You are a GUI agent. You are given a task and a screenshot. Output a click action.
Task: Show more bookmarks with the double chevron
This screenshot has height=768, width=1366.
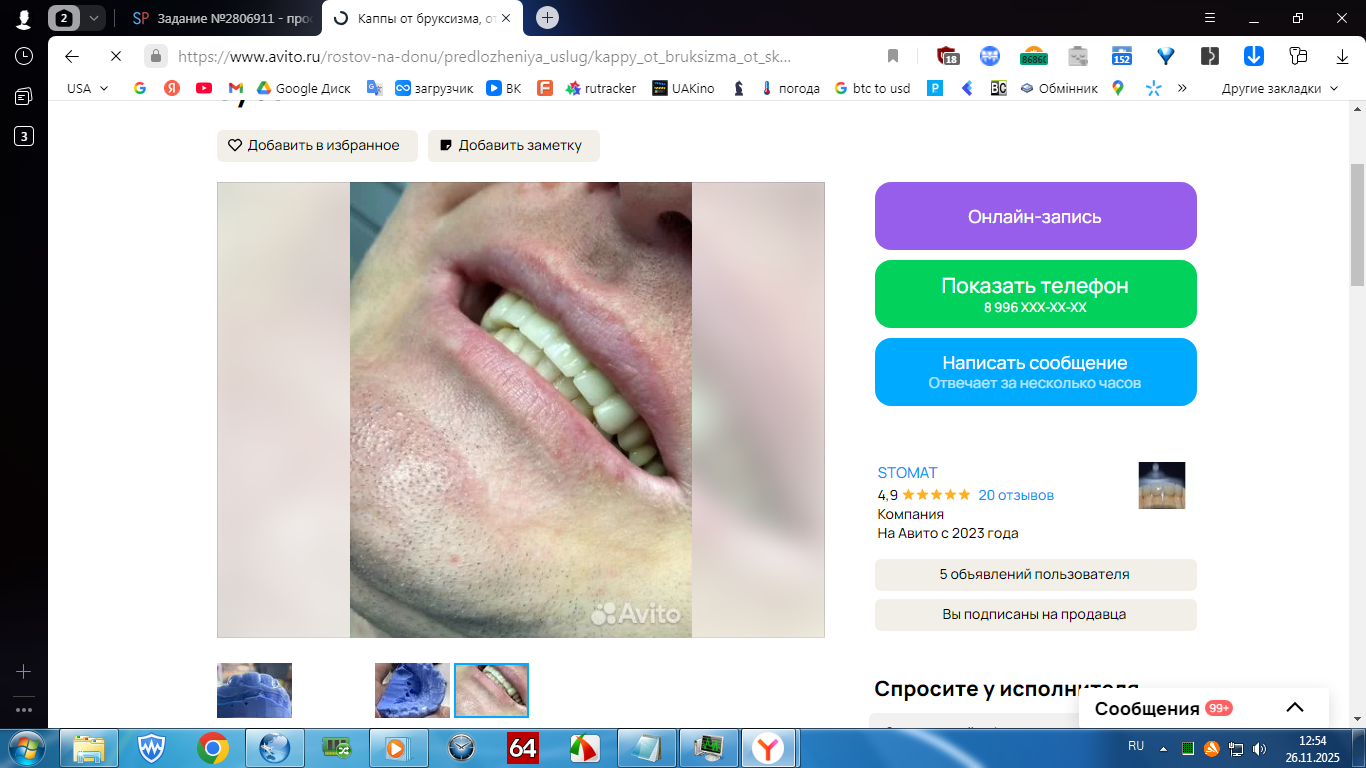pos(1182,88)
